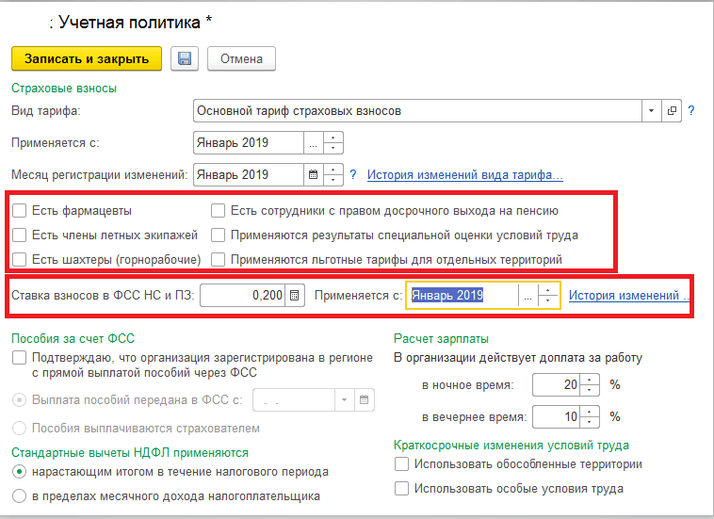Select в пределах месячного дохода налогоплательщика

coord(19,496)
